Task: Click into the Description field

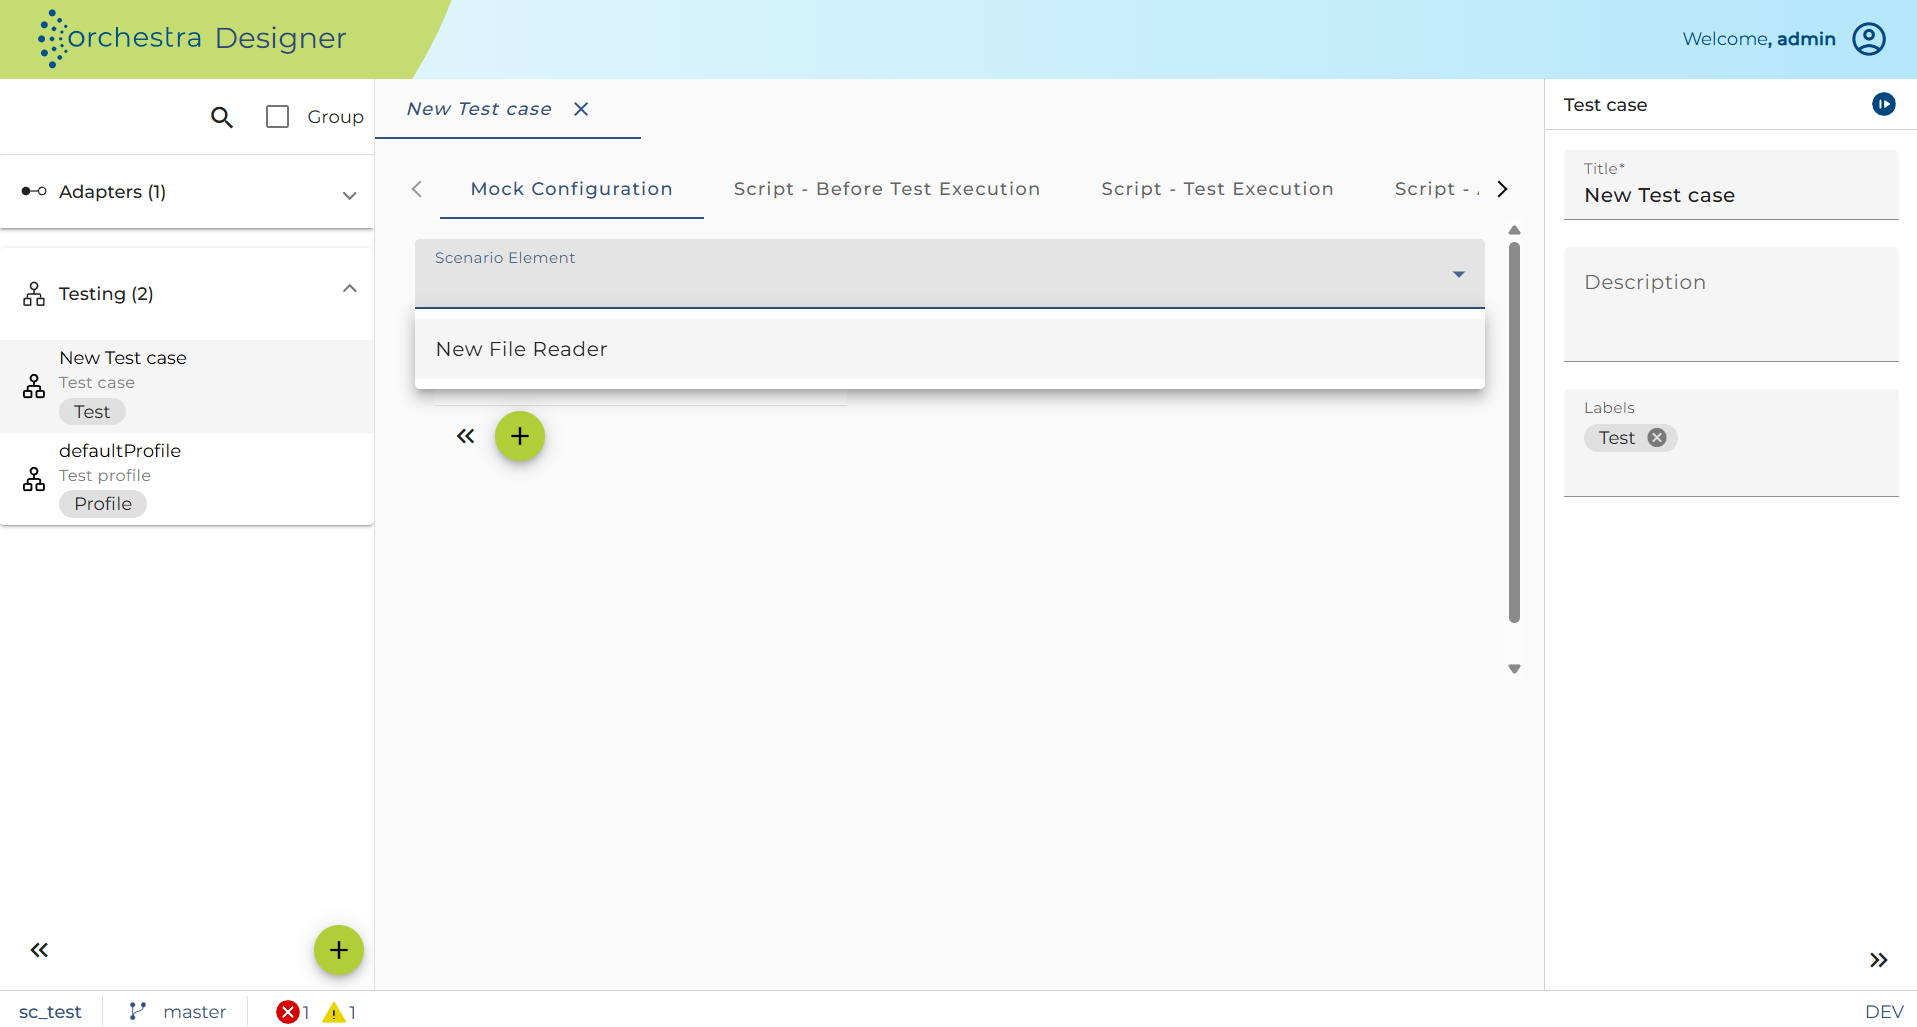Action: pyautogui.click(x=1731, y=304)
